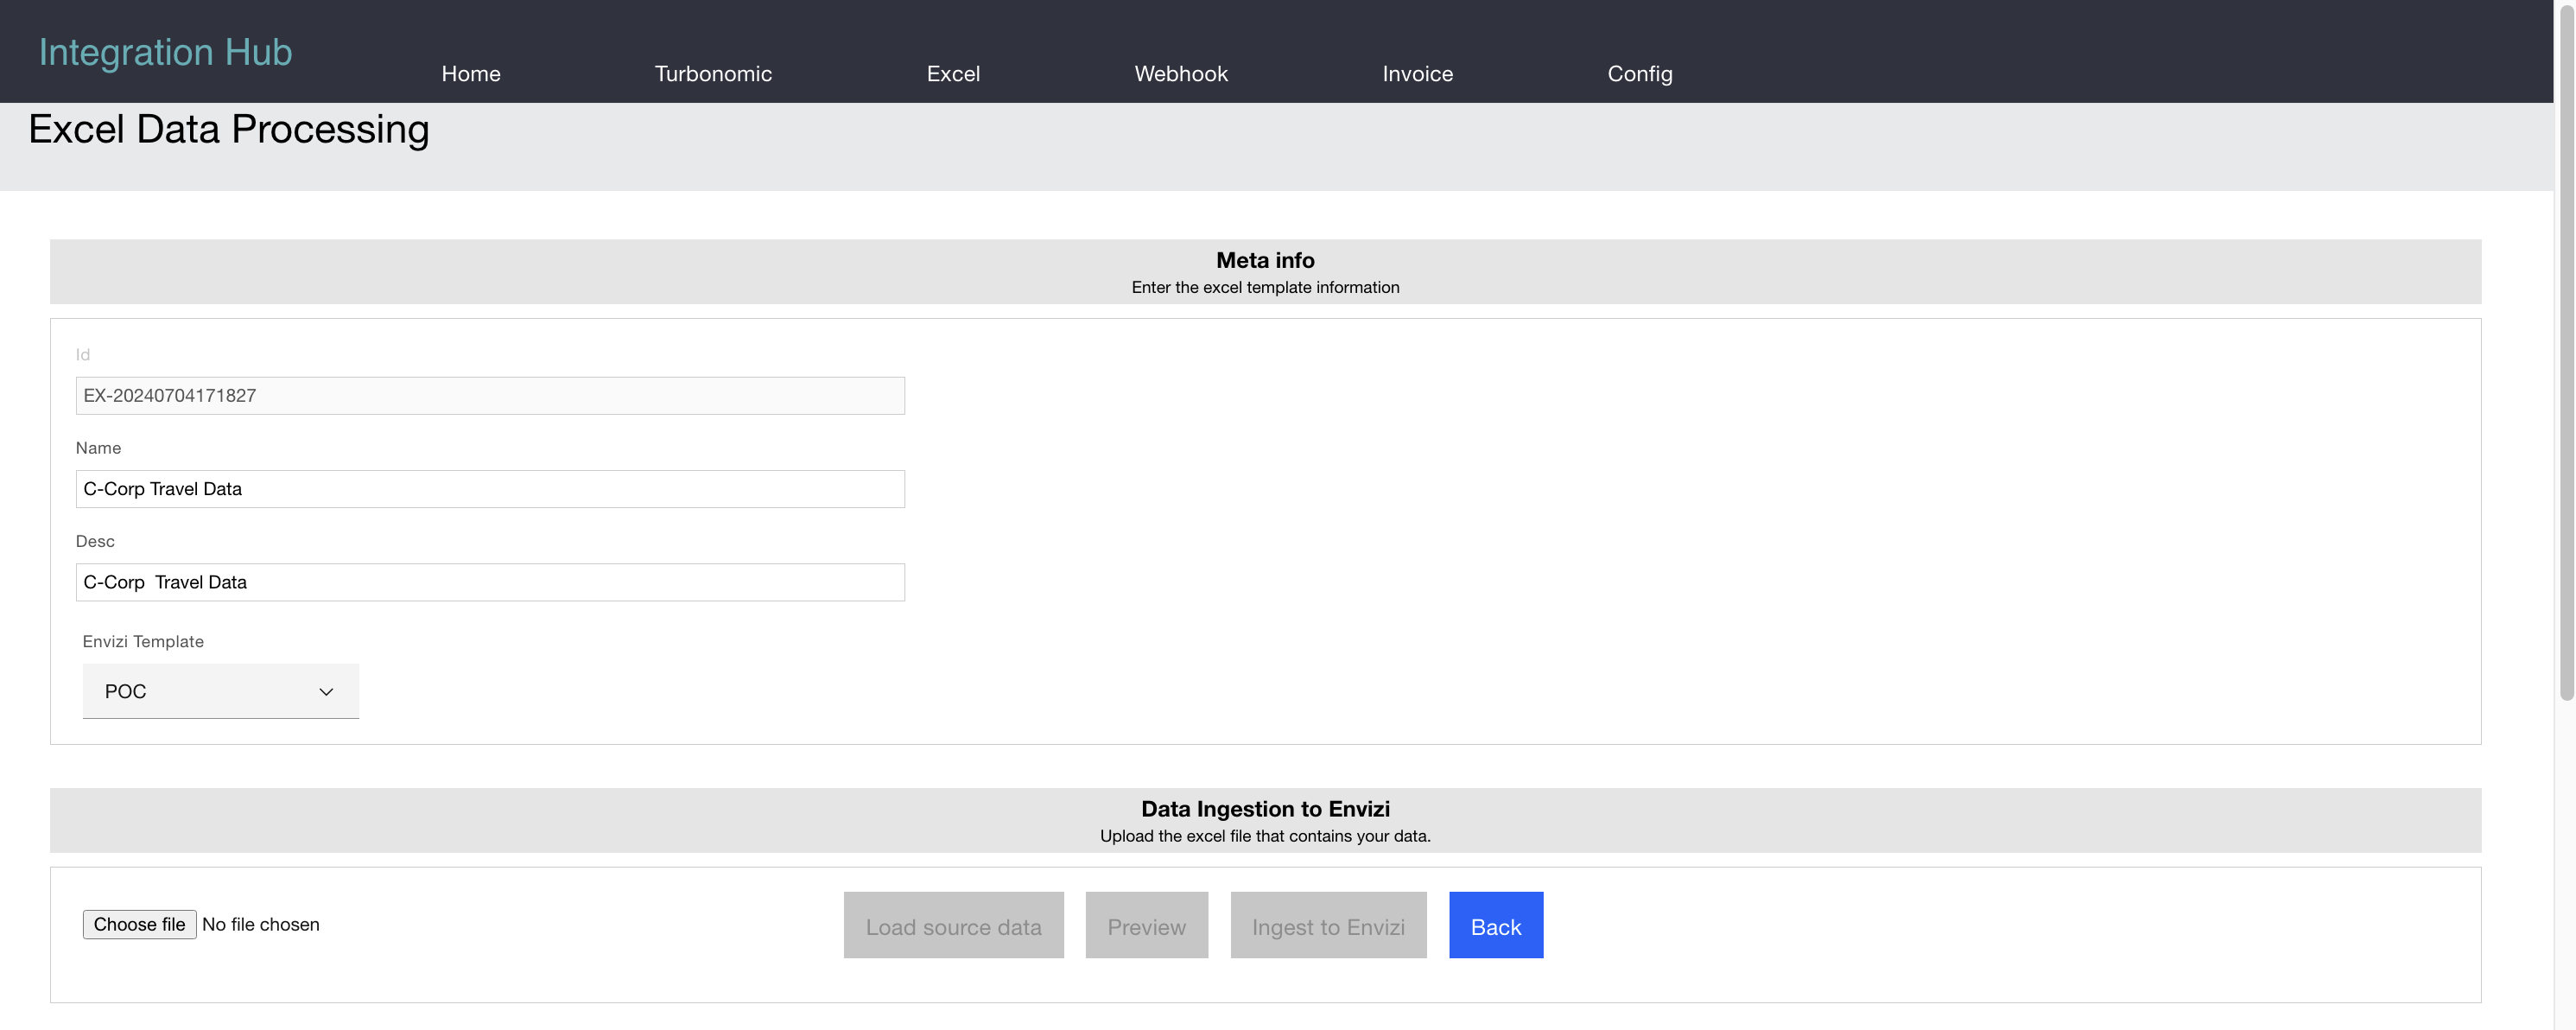Open the Excel navigation item

click(953, 74)
